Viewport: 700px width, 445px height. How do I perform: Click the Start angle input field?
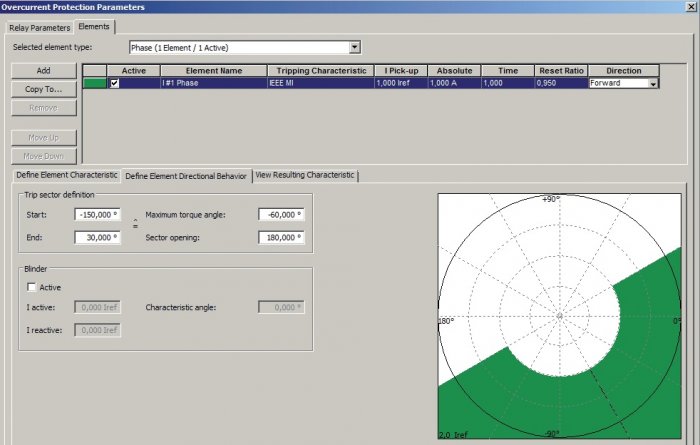point(98,215)
